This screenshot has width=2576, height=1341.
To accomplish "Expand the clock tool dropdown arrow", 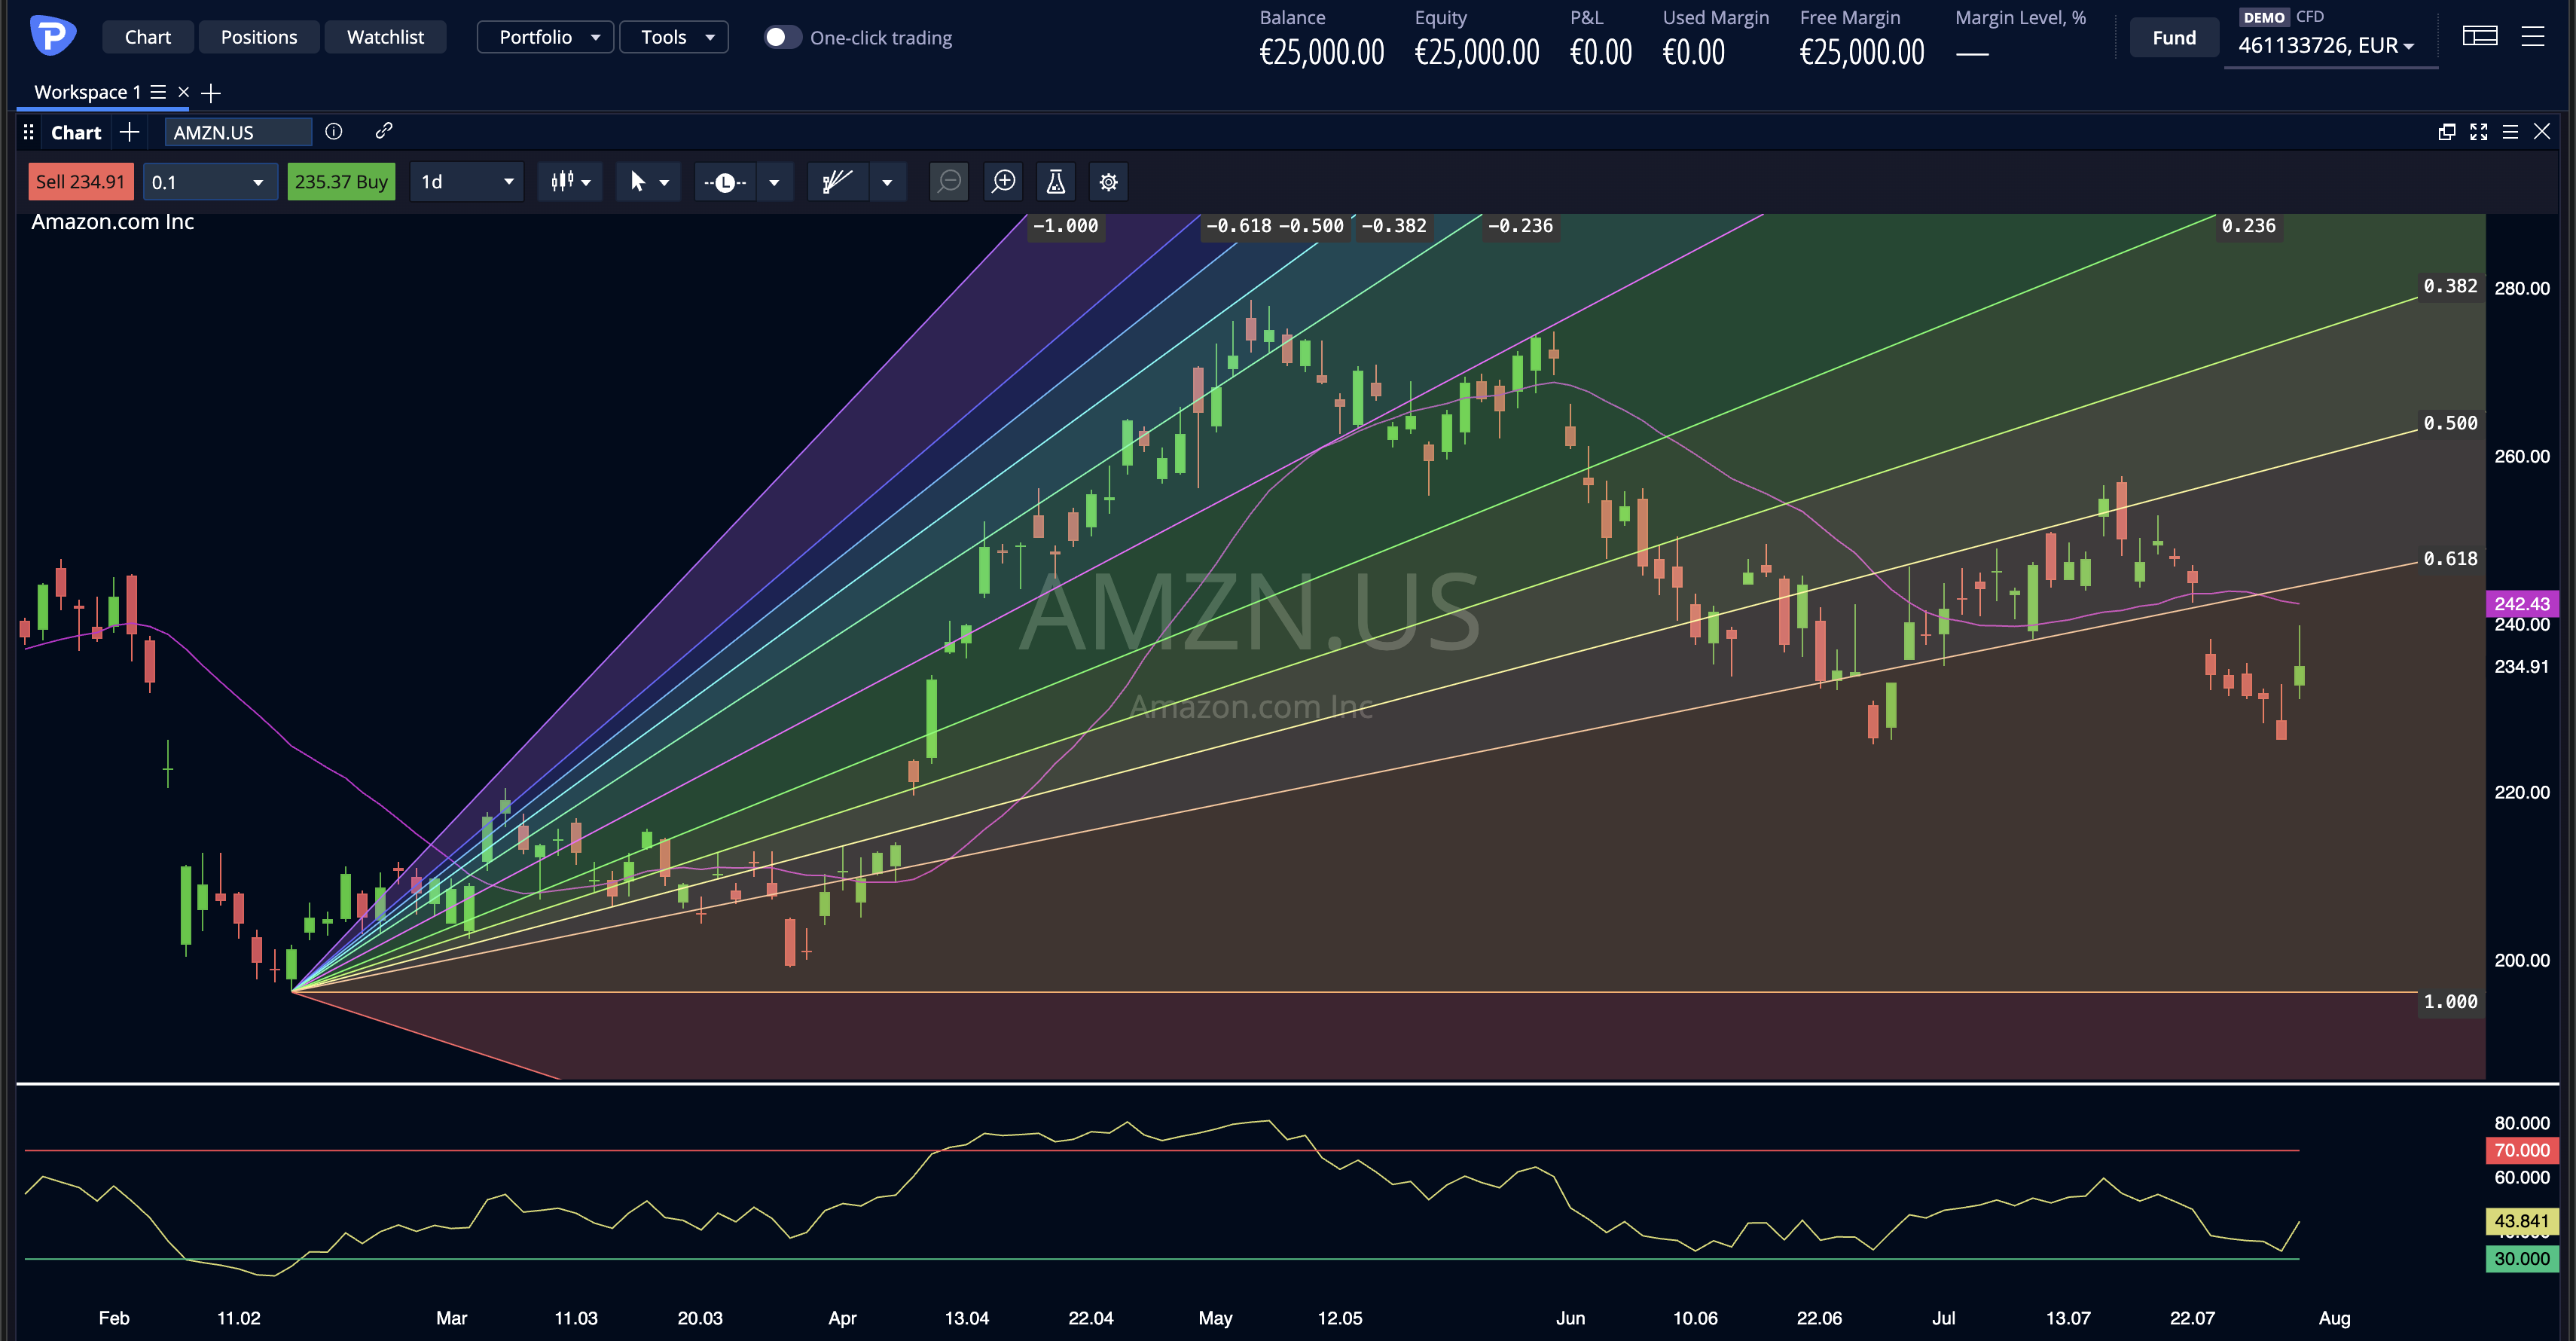I will (x=774, y=183).
